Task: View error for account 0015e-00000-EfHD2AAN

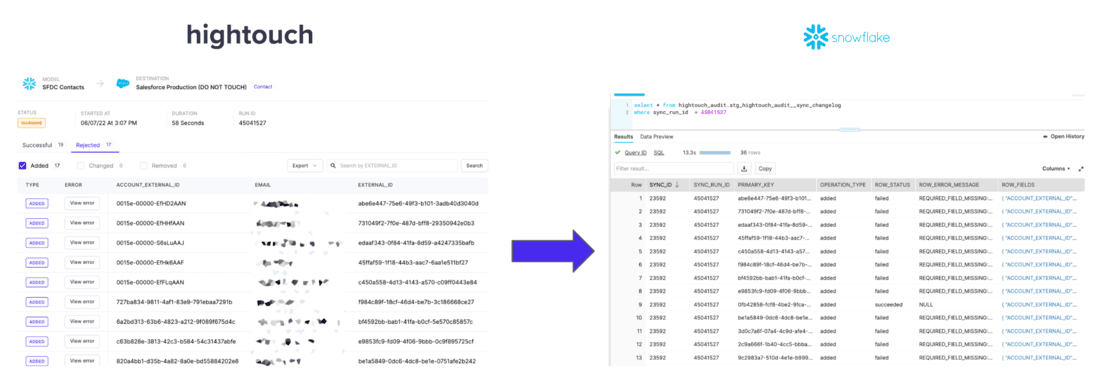Action: pyautogui.click(x=82, y=203)
